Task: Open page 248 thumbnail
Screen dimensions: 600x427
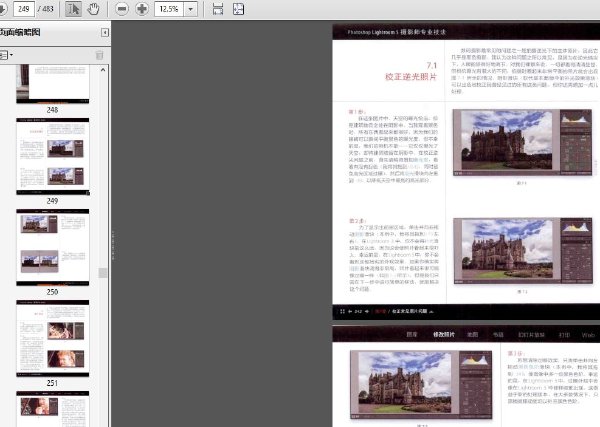Action: point(53,84)
